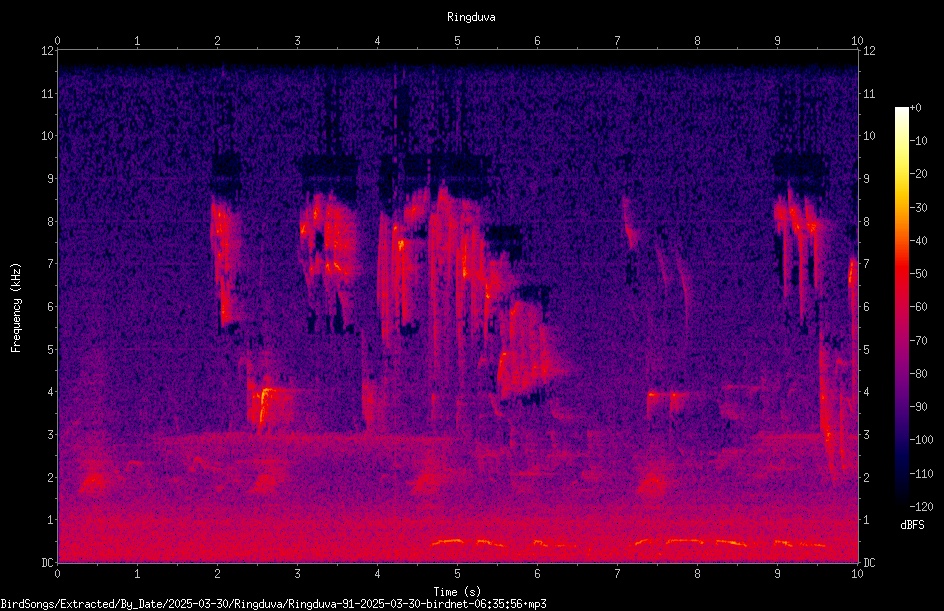
Task: Click the 2 second tick on the top time axis
Action: [217, 41]
